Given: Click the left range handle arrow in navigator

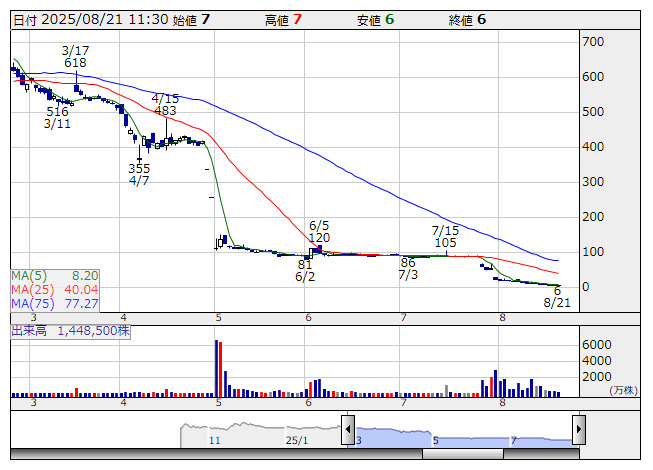Looking at the screenshot, I should pyautogui.click(x=348, y=428).
